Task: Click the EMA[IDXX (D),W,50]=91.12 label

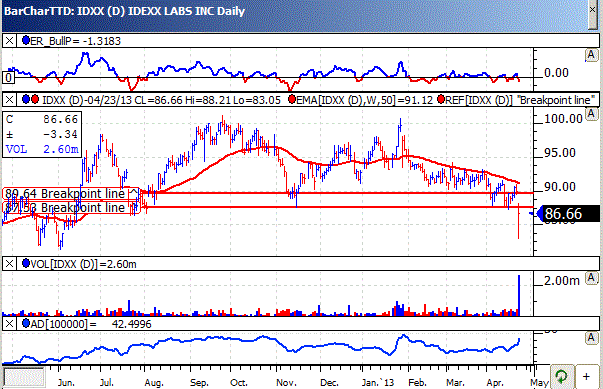Action: click(365, 100)
